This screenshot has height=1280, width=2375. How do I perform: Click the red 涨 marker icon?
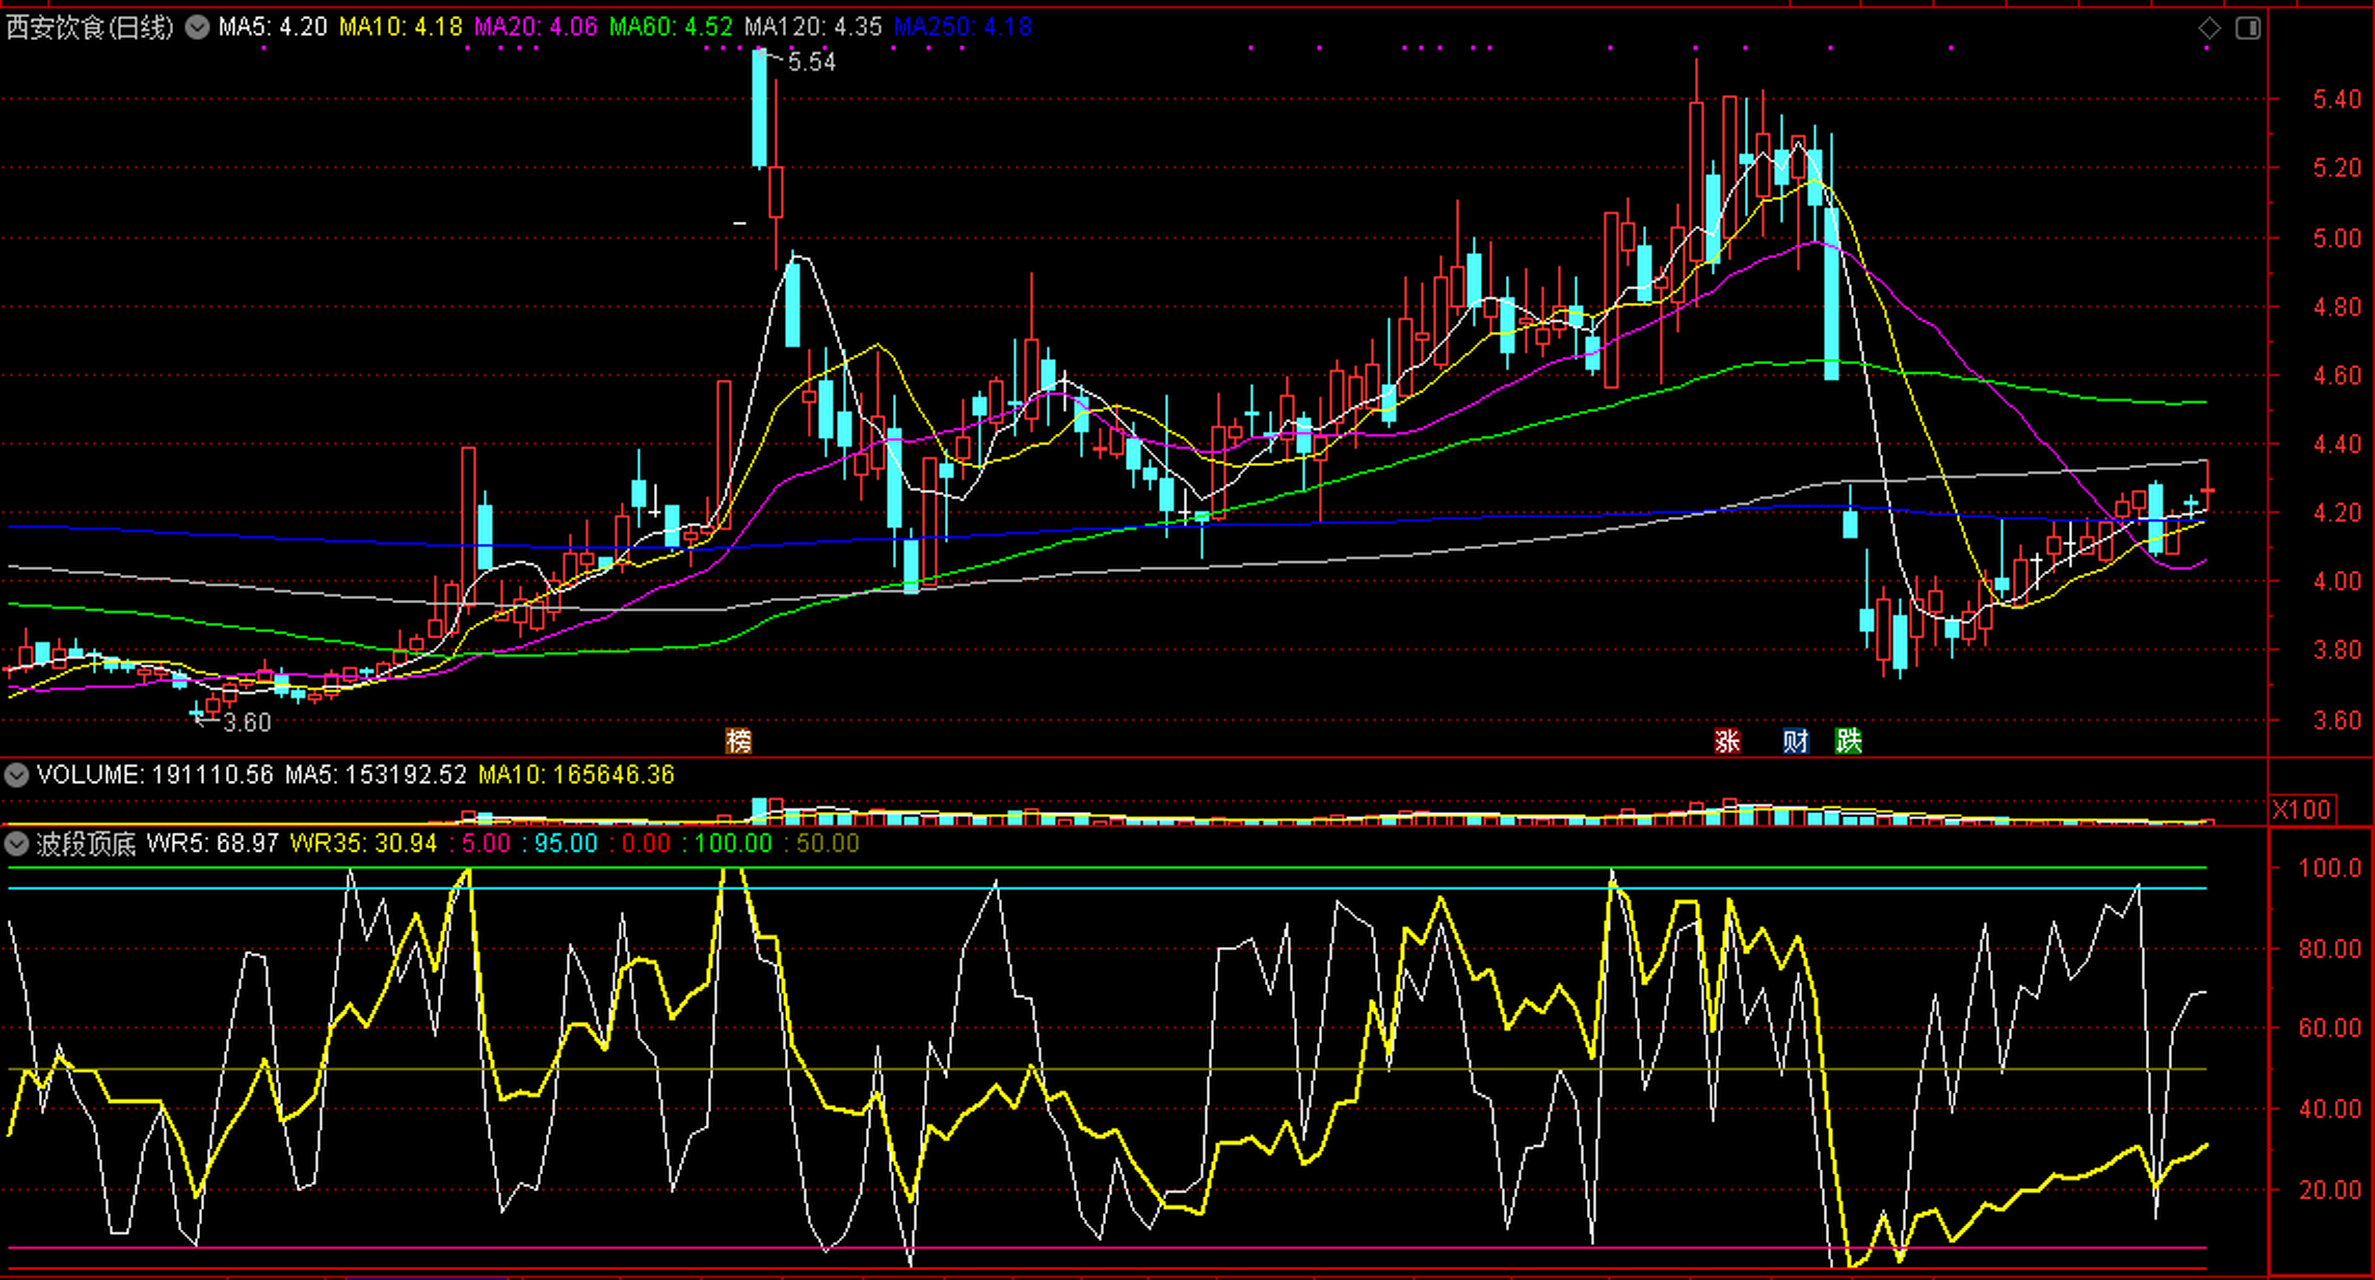[x=1727, y=741]
